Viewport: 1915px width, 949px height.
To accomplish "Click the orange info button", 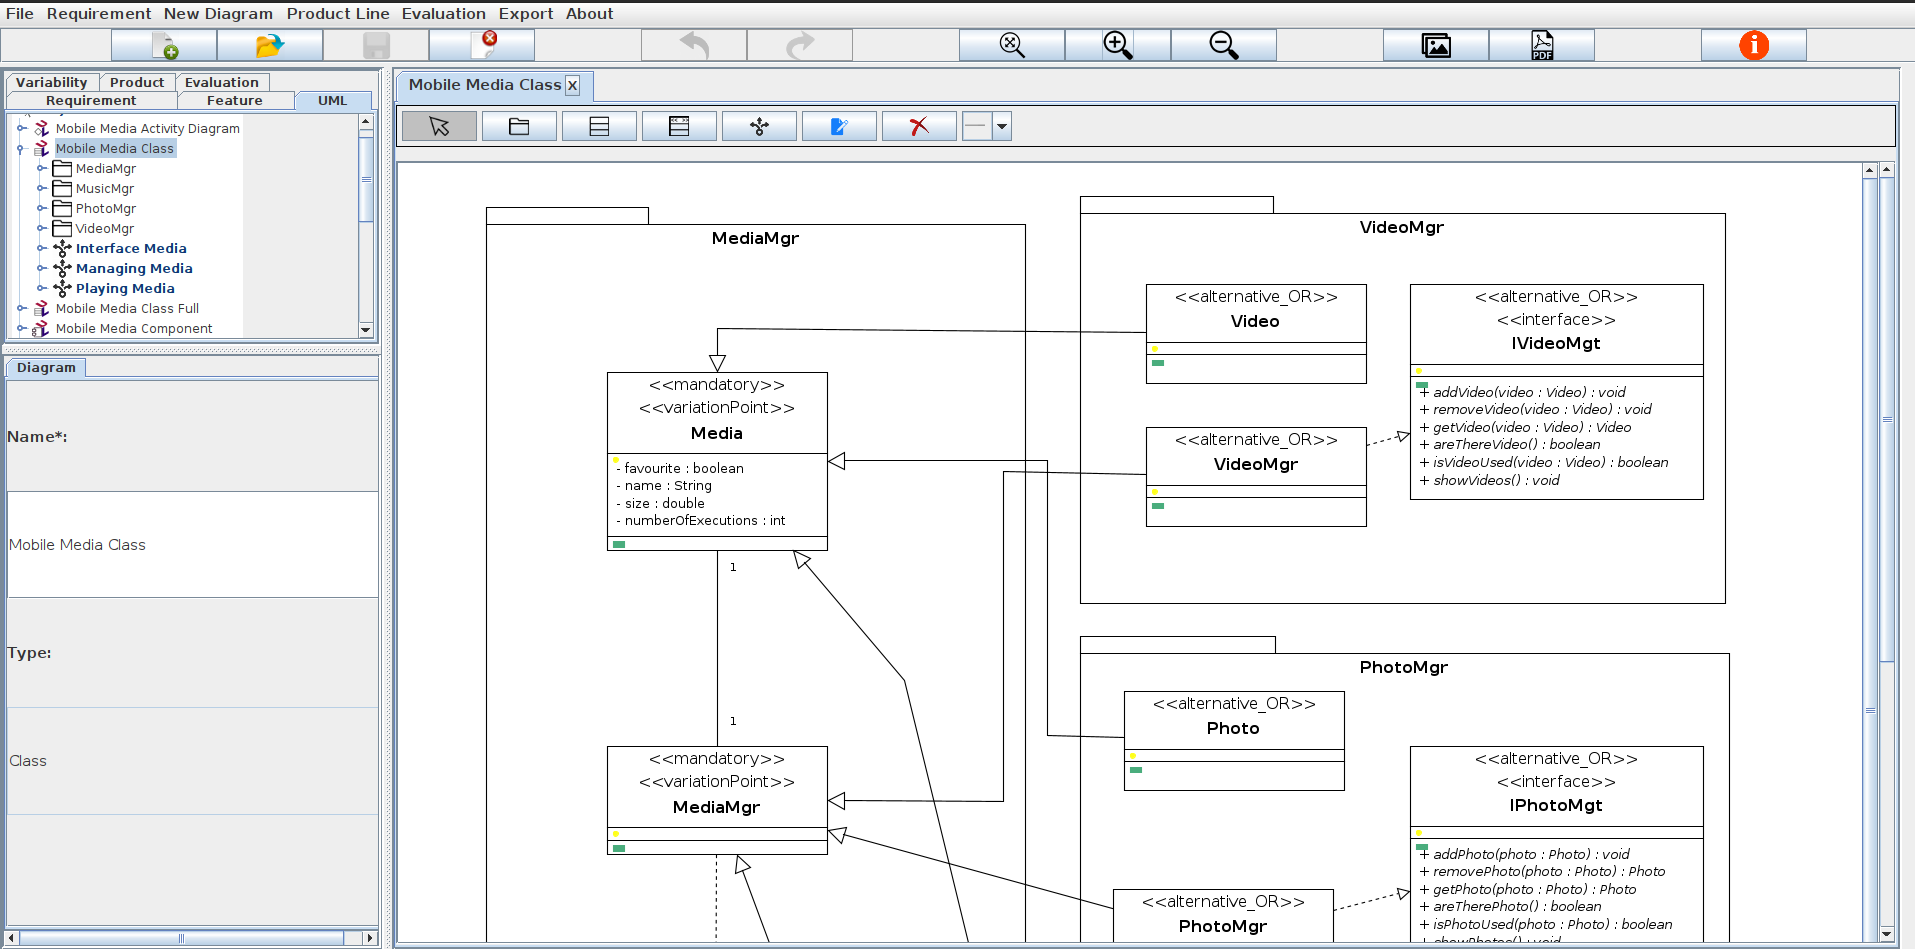I will point(1752,44).
